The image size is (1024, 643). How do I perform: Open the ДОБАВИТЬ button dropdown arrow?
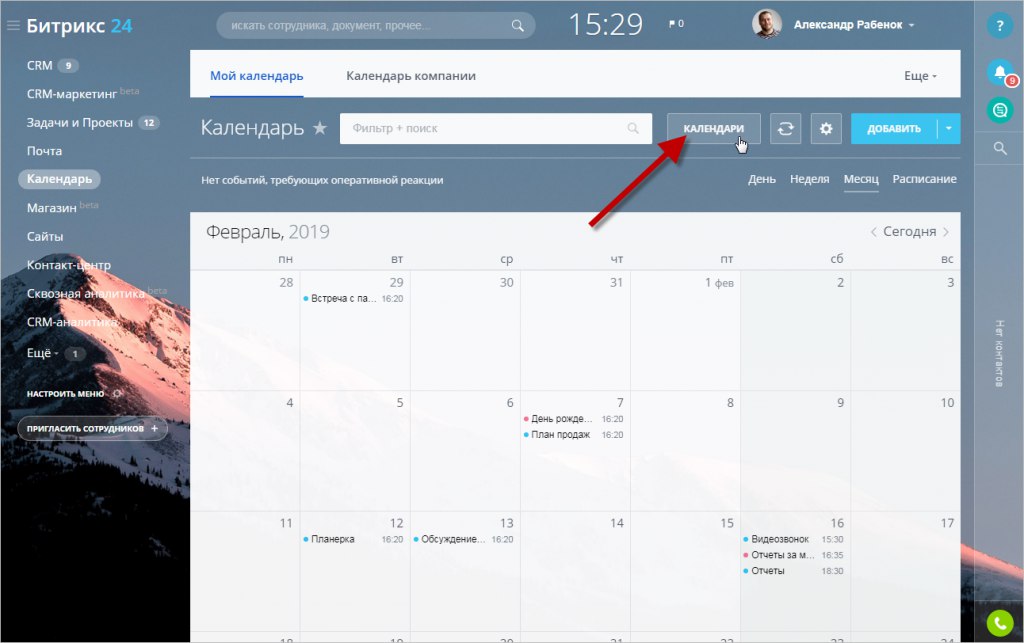click(x=948, y=129)
